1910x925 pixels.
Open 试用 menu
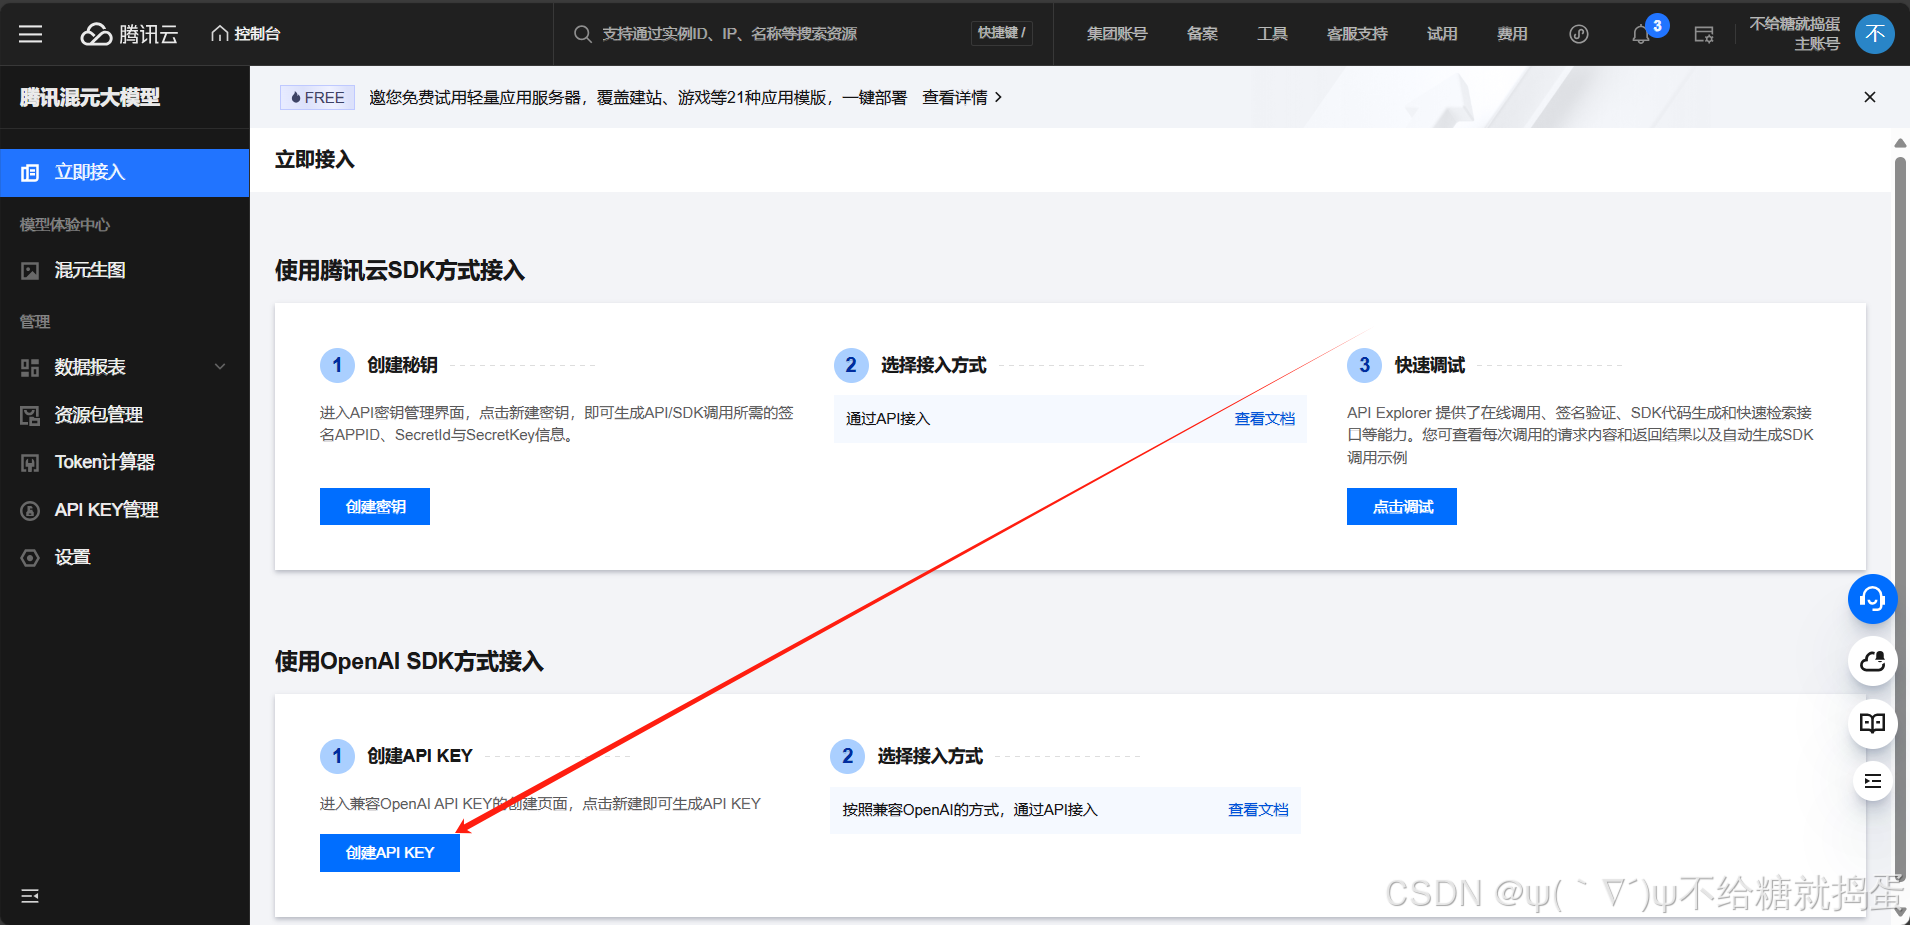(x=1442, y=34)
